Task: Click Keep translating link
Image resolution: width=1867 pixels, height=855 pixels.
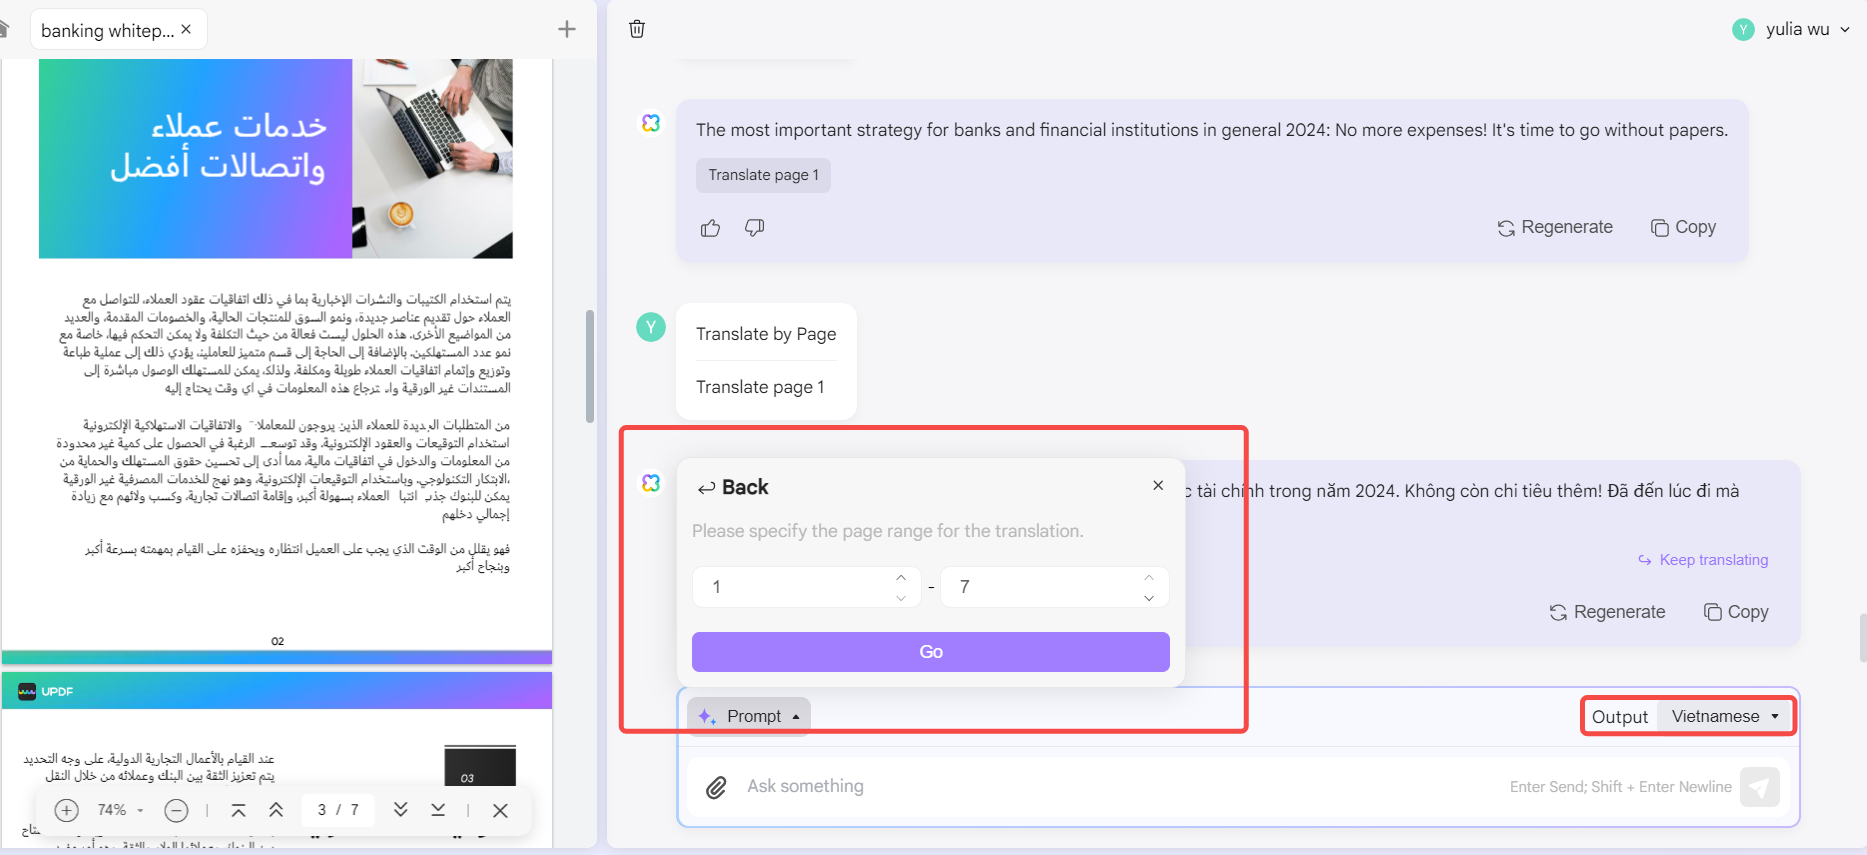Action: (x=1703, y=560)
